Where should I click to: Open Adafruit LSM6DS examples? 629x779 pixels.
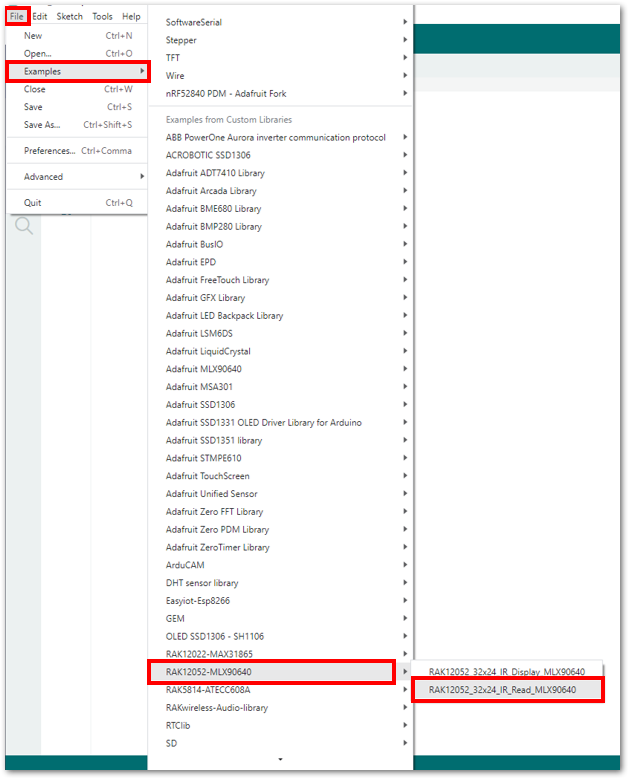click(x=281, y=334)
